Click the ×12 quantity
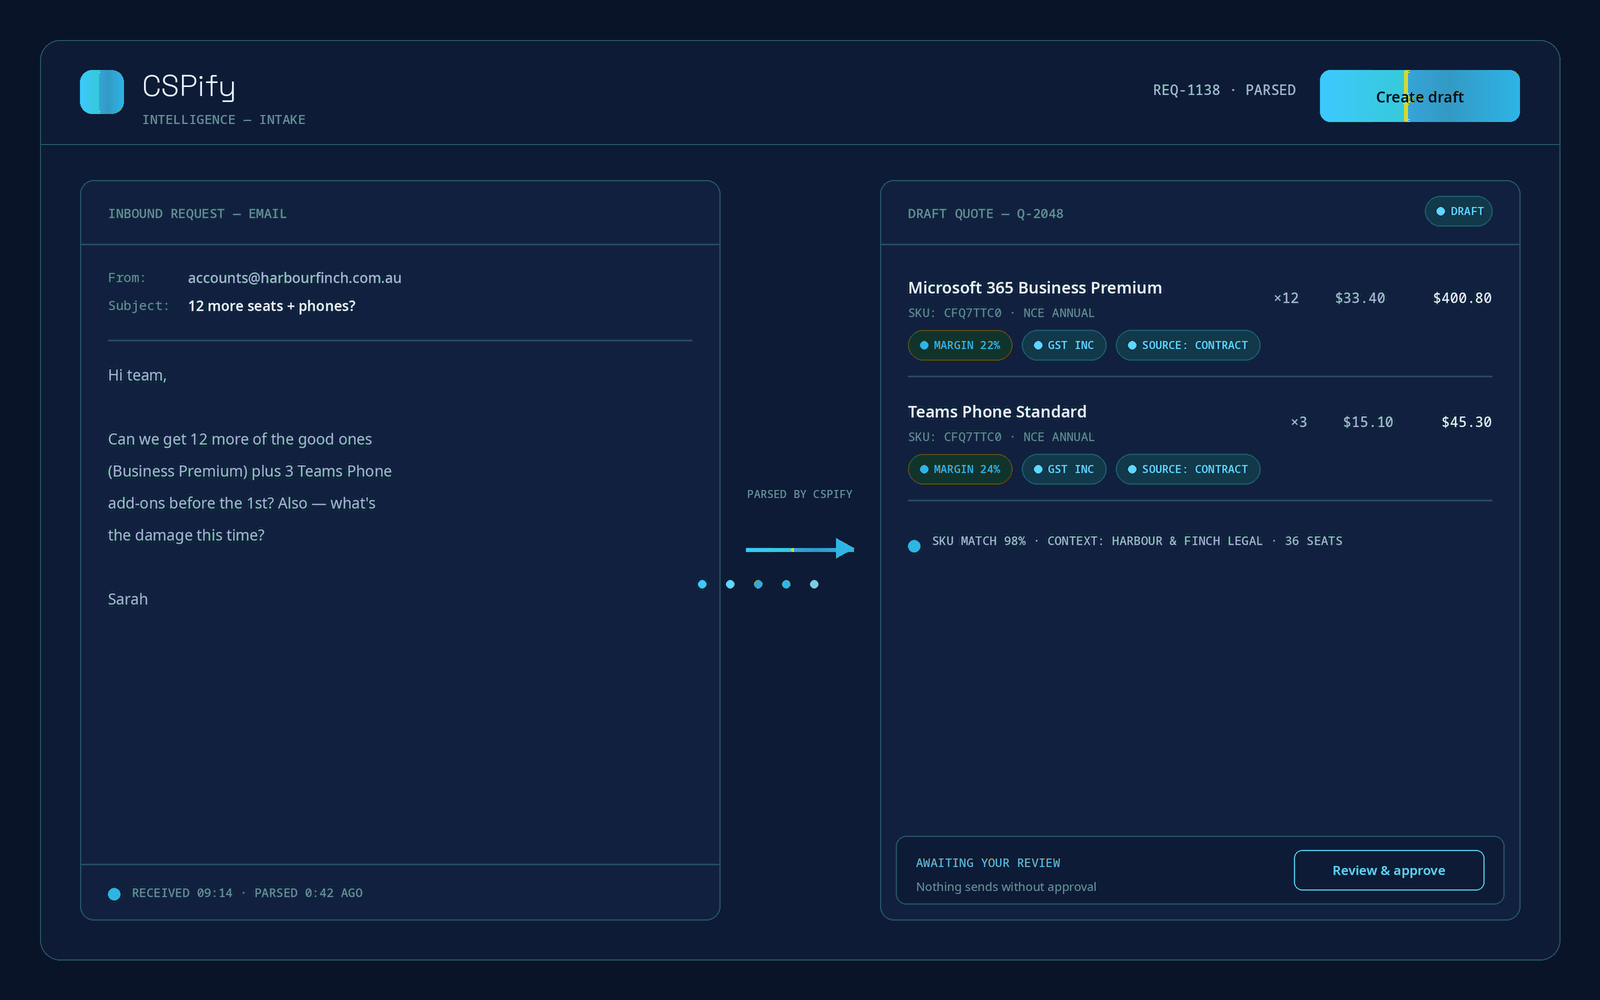The image size is (1600, 1000). 1286,298
